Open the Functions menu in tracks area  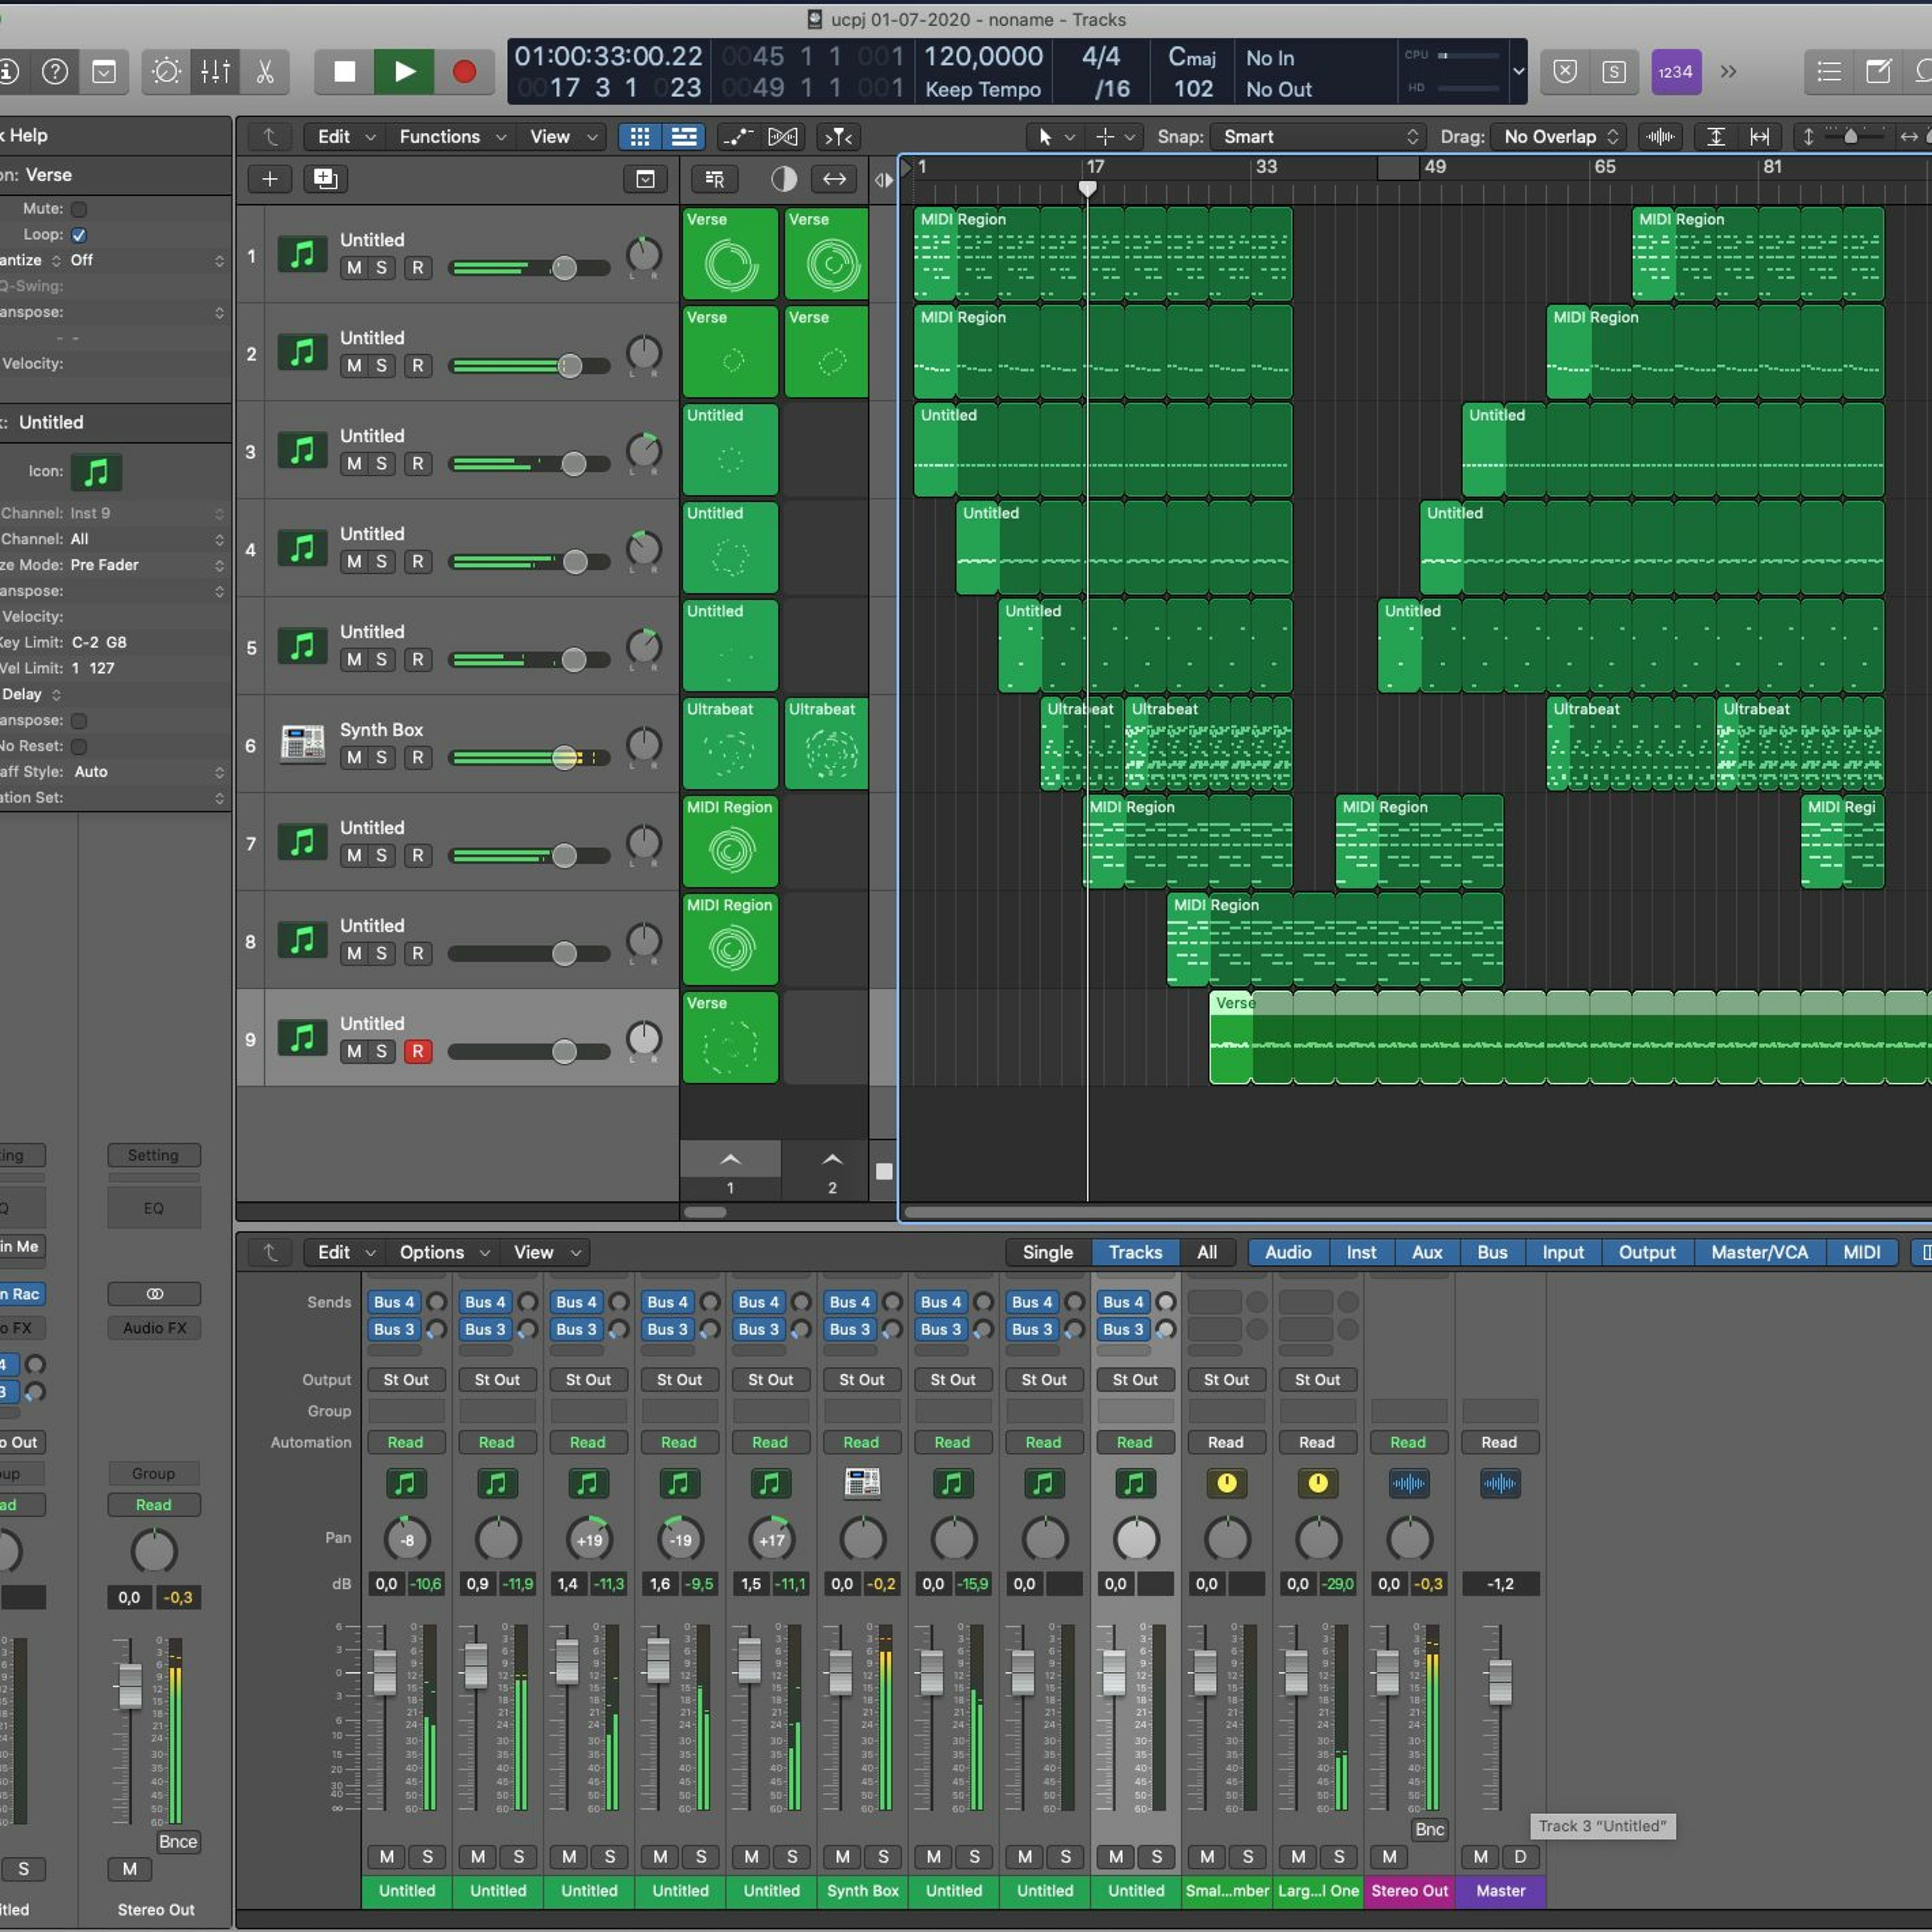click(451, 137)
